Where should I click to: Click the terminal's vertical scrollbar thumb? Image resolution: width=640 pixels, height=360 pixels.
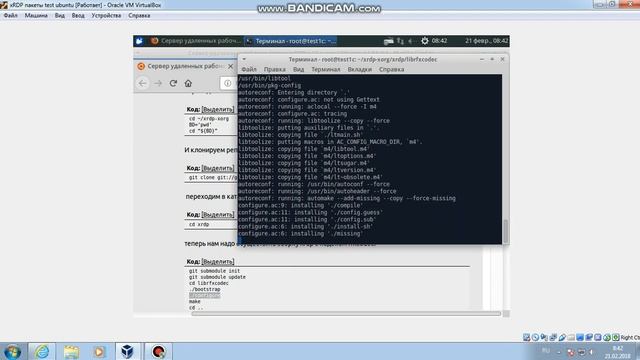tap(506, 231)
